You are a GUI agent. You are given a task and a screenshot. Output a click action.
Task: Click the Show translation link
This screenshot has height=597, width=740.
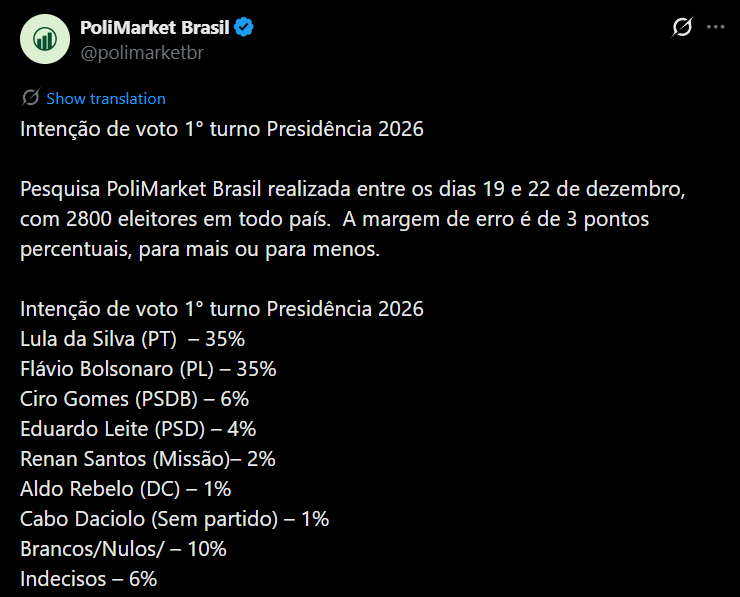click(106, 98)
